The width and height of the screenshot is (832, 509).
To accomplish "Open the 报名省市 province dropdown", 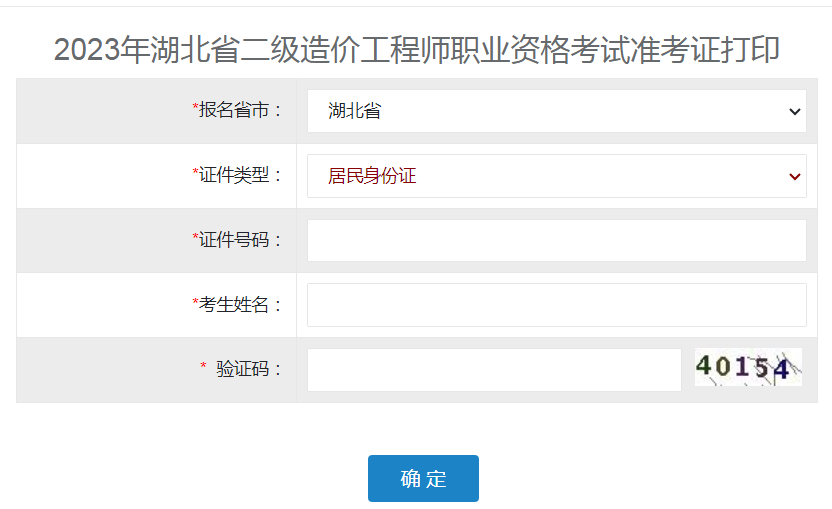I will [557, 111].
